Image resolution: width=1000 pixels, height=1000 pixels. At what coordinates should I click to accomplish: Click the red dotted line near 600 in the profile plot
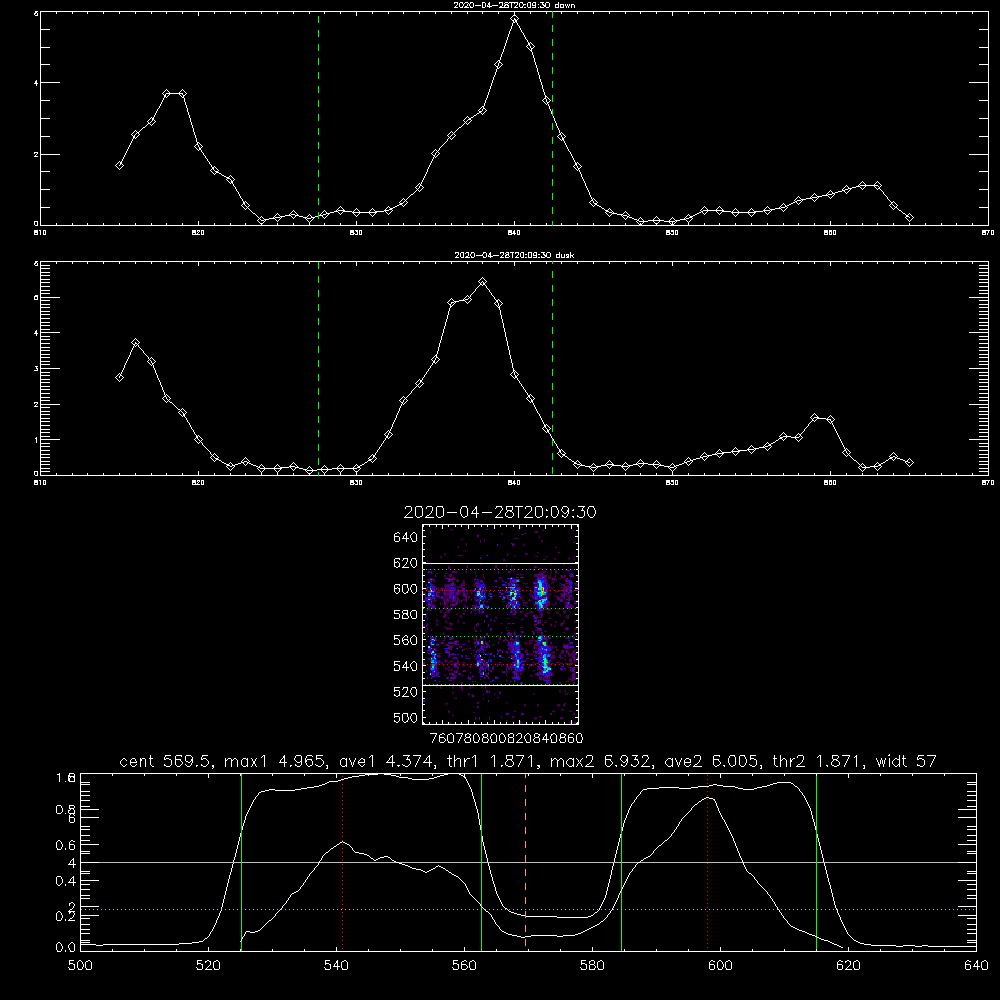coord(707,862)
